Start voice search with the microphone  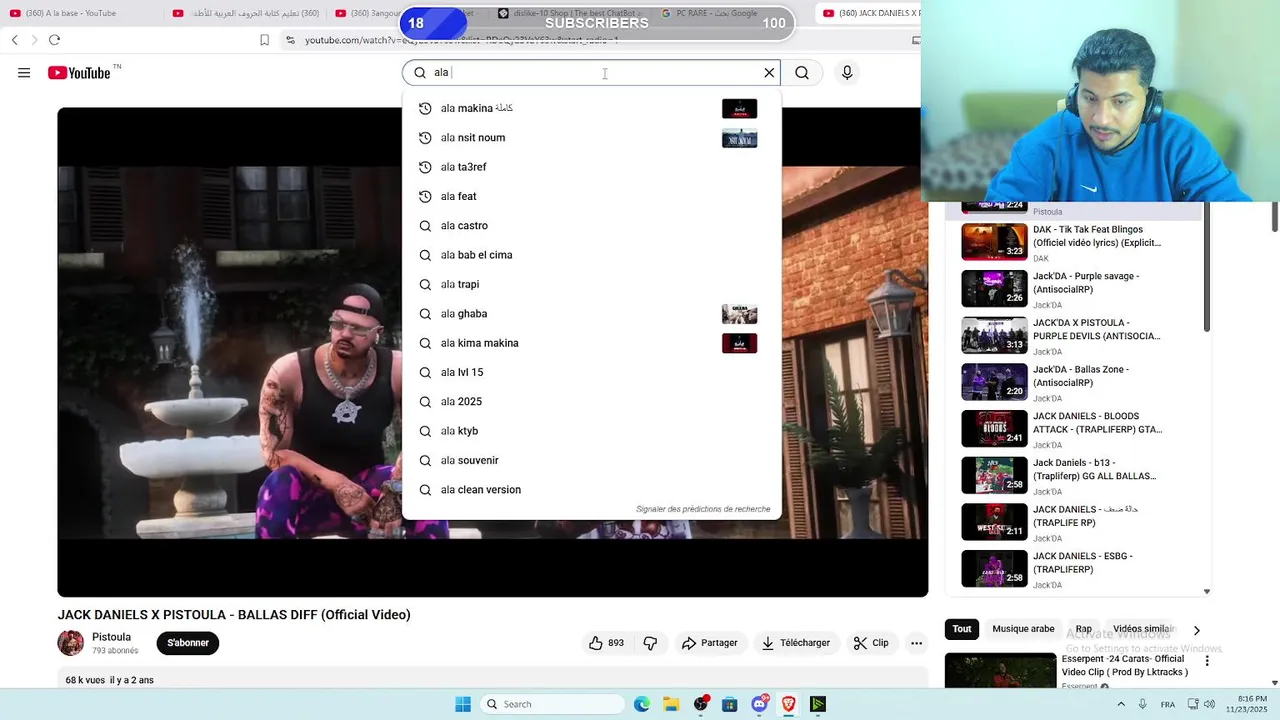(x=847, y=73)
